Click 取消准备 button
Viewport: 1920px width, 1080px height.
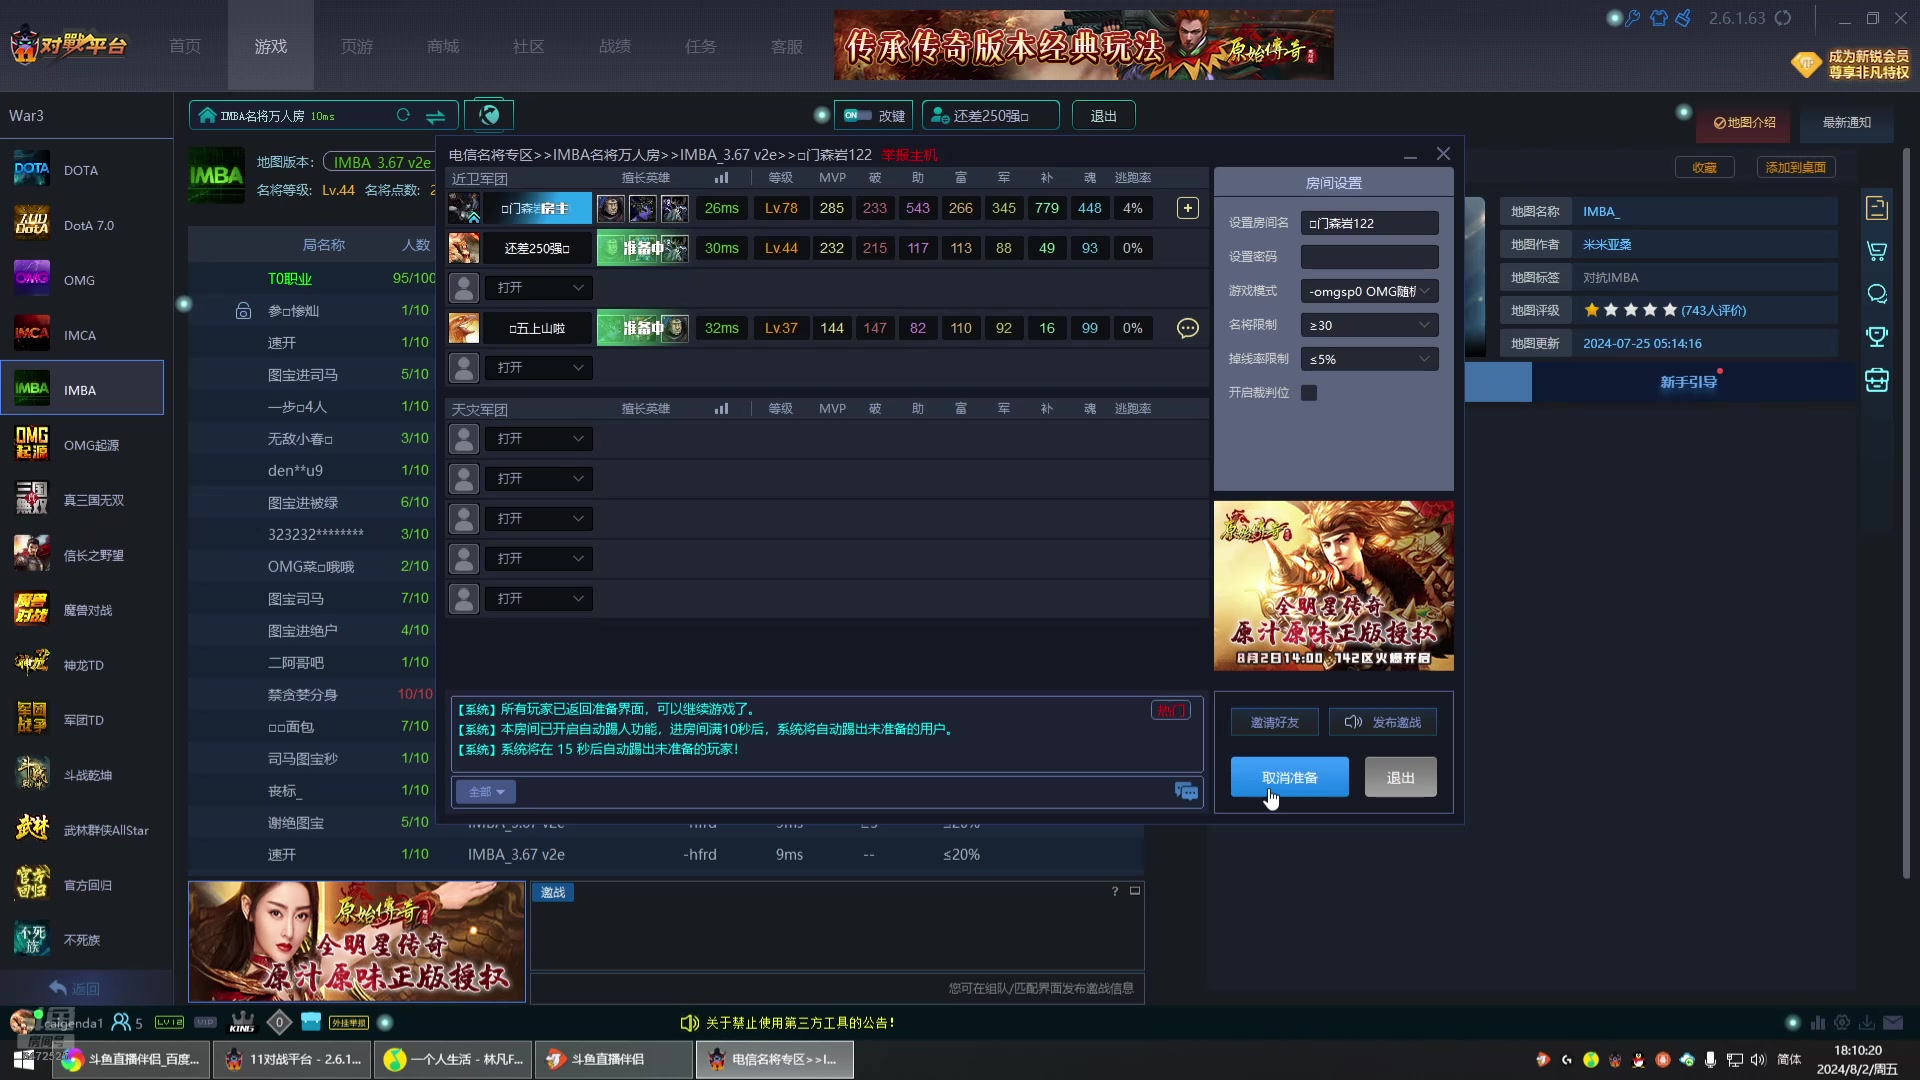click(x=1289, y=777)
